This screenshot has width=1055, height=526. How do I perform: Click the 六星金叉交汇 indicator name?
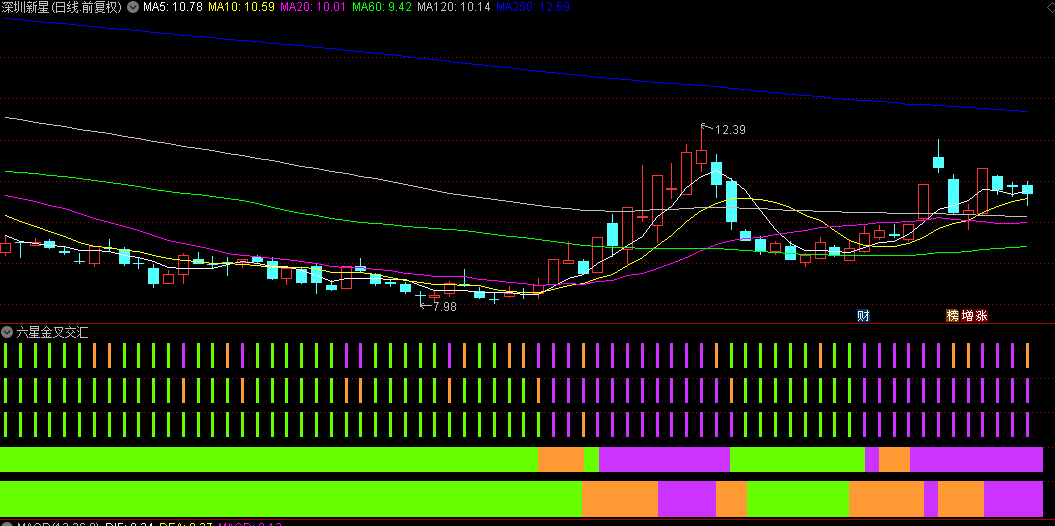point(52,332)
